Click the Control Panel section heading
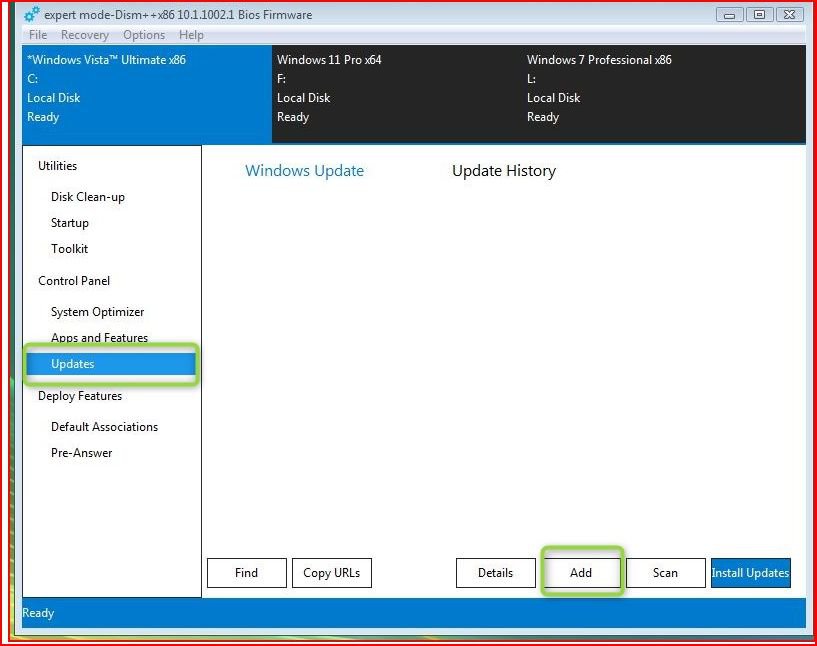817x646 pixels. click(74, 281)
